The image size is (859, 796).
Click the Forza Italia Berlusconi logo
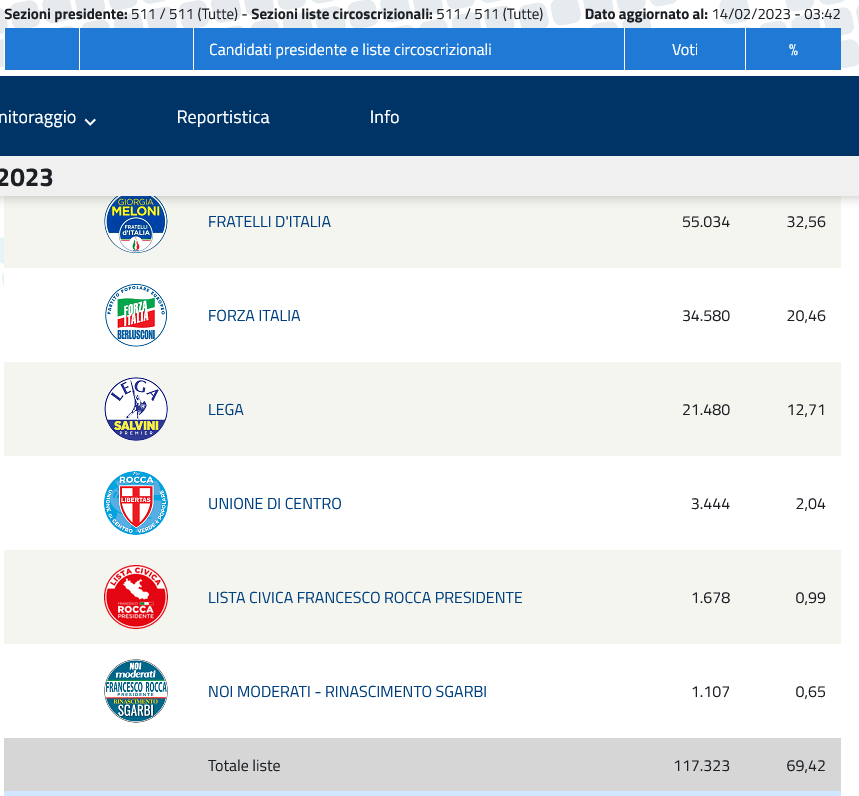[136, 316]
